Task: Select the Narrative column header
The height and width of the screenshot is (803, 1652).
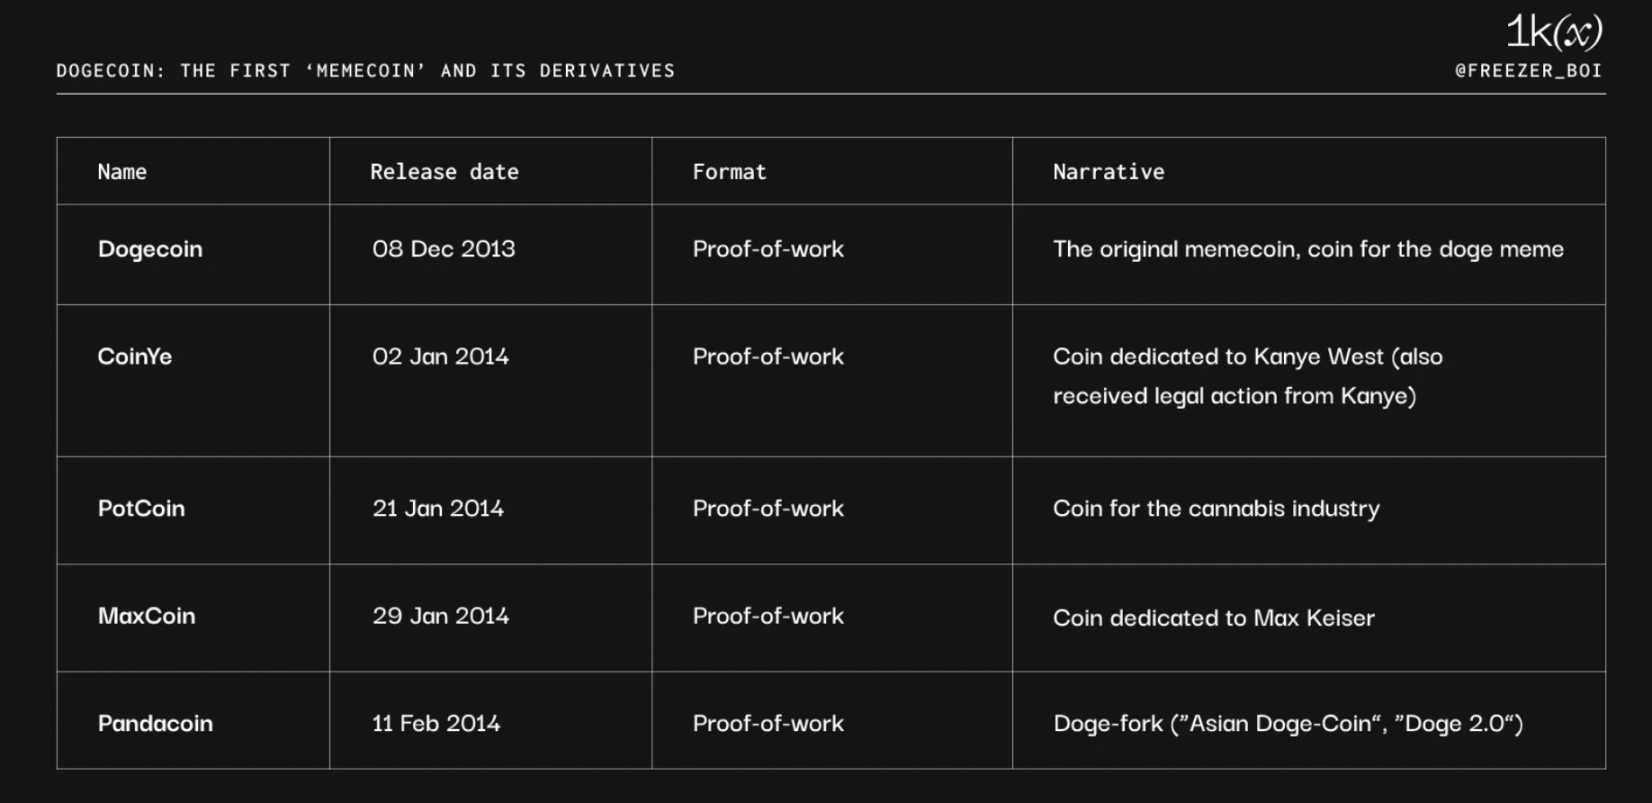Action: point(1108,172)
